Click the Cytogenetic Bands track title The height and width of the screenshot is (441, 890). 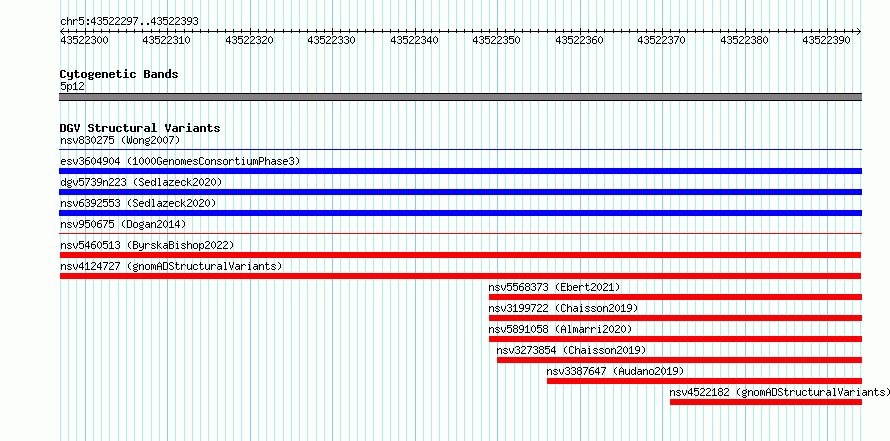pos(119,74)
